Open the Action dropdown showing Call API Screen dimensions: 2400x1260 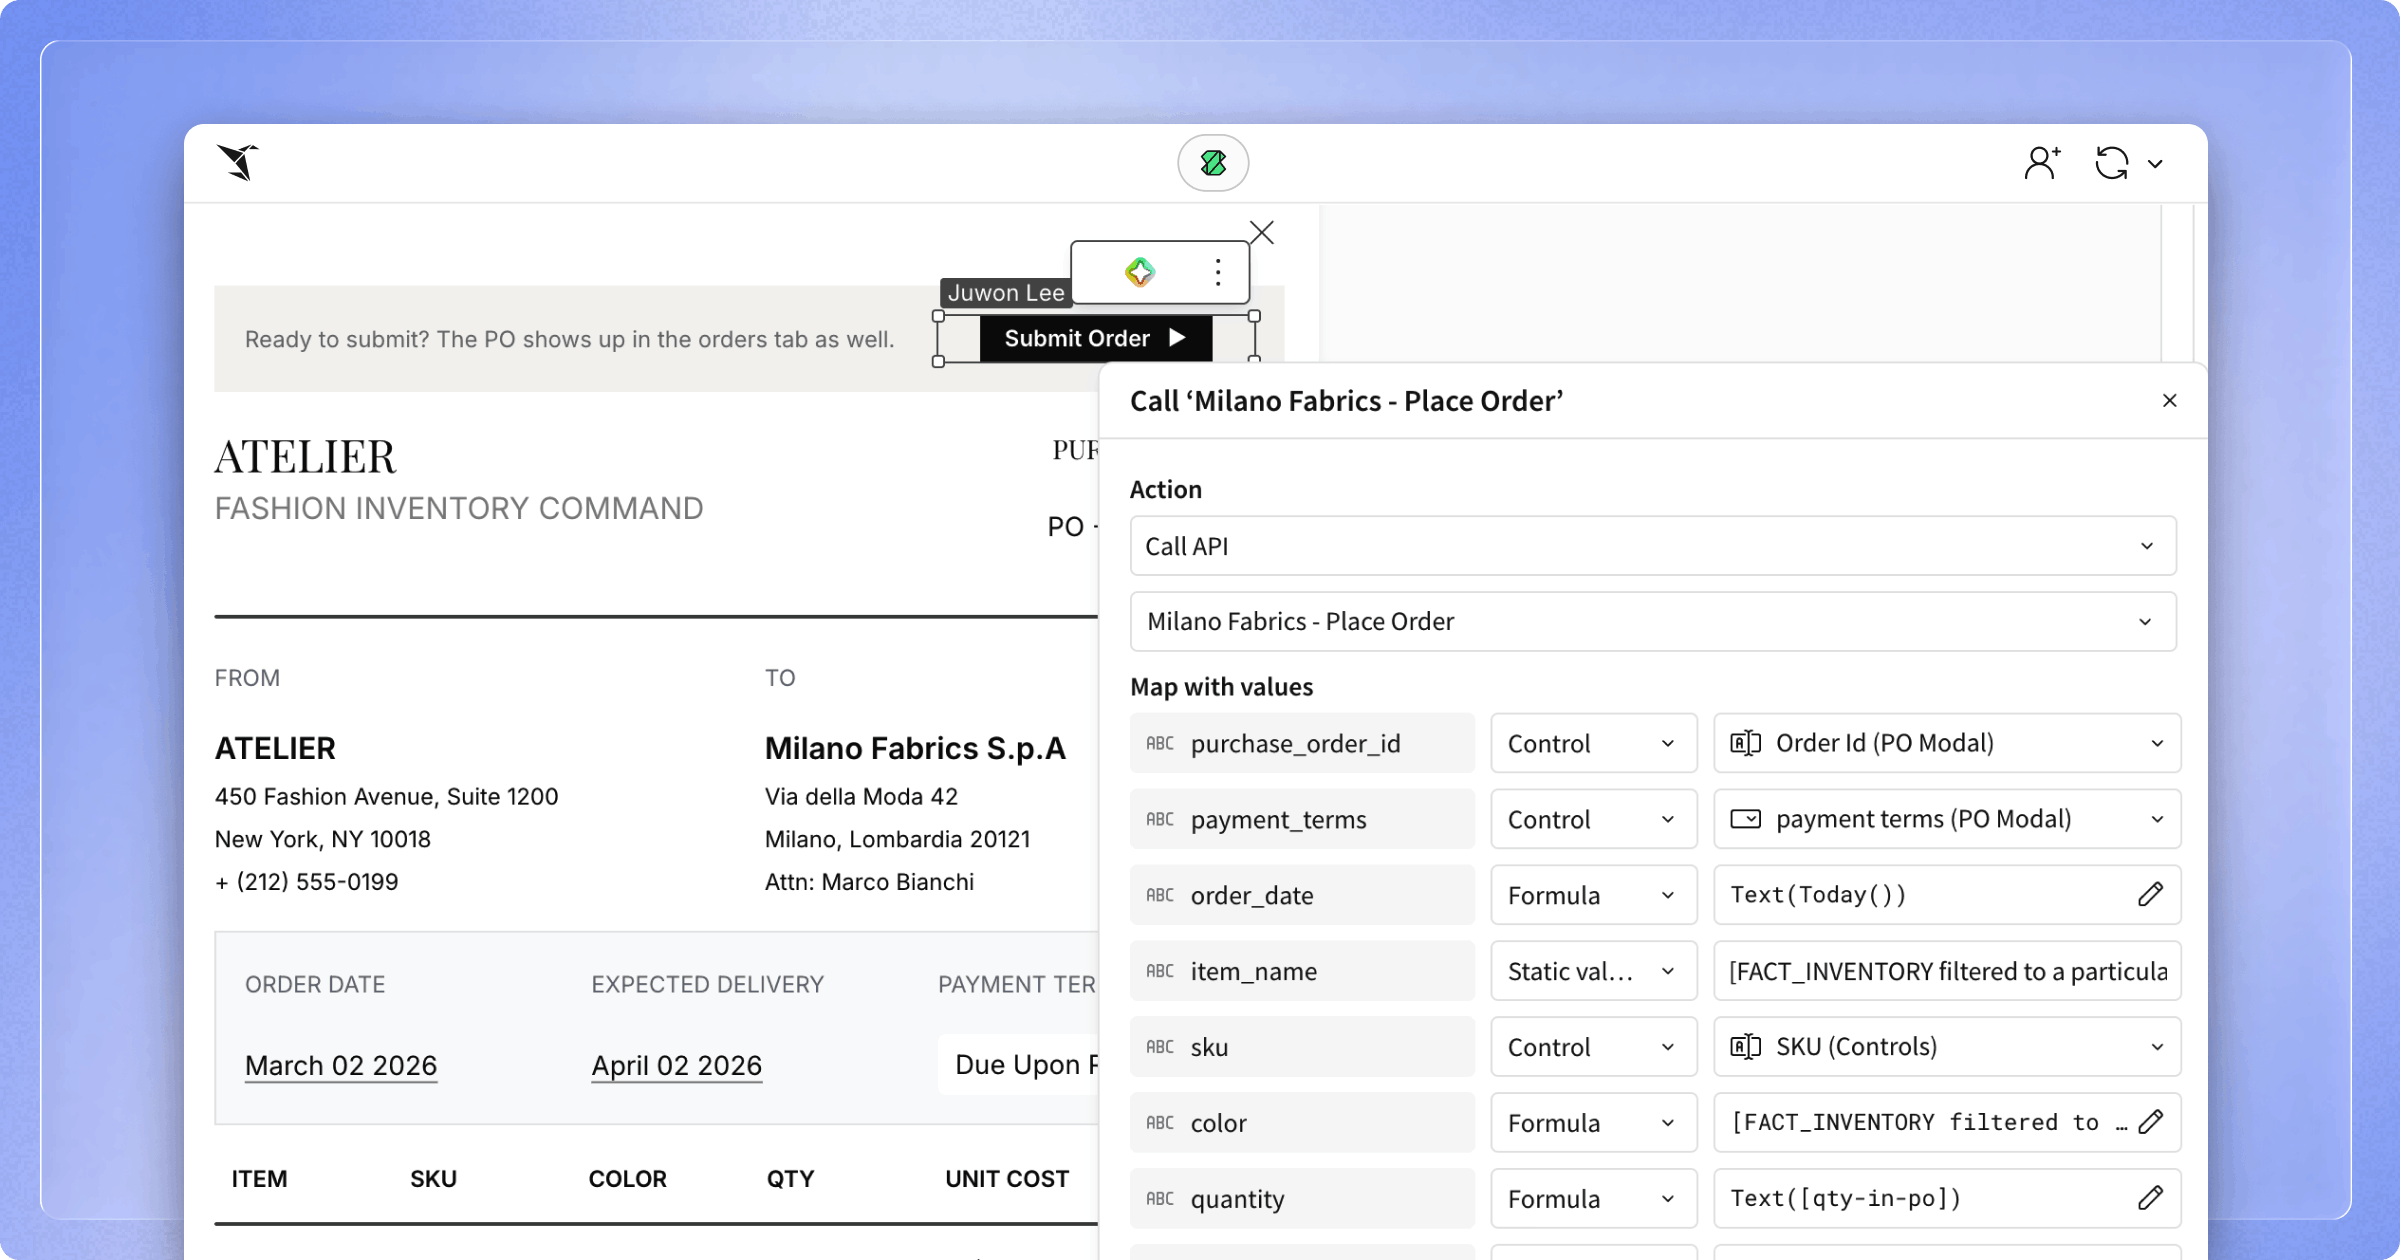[x=1652, y=546]
